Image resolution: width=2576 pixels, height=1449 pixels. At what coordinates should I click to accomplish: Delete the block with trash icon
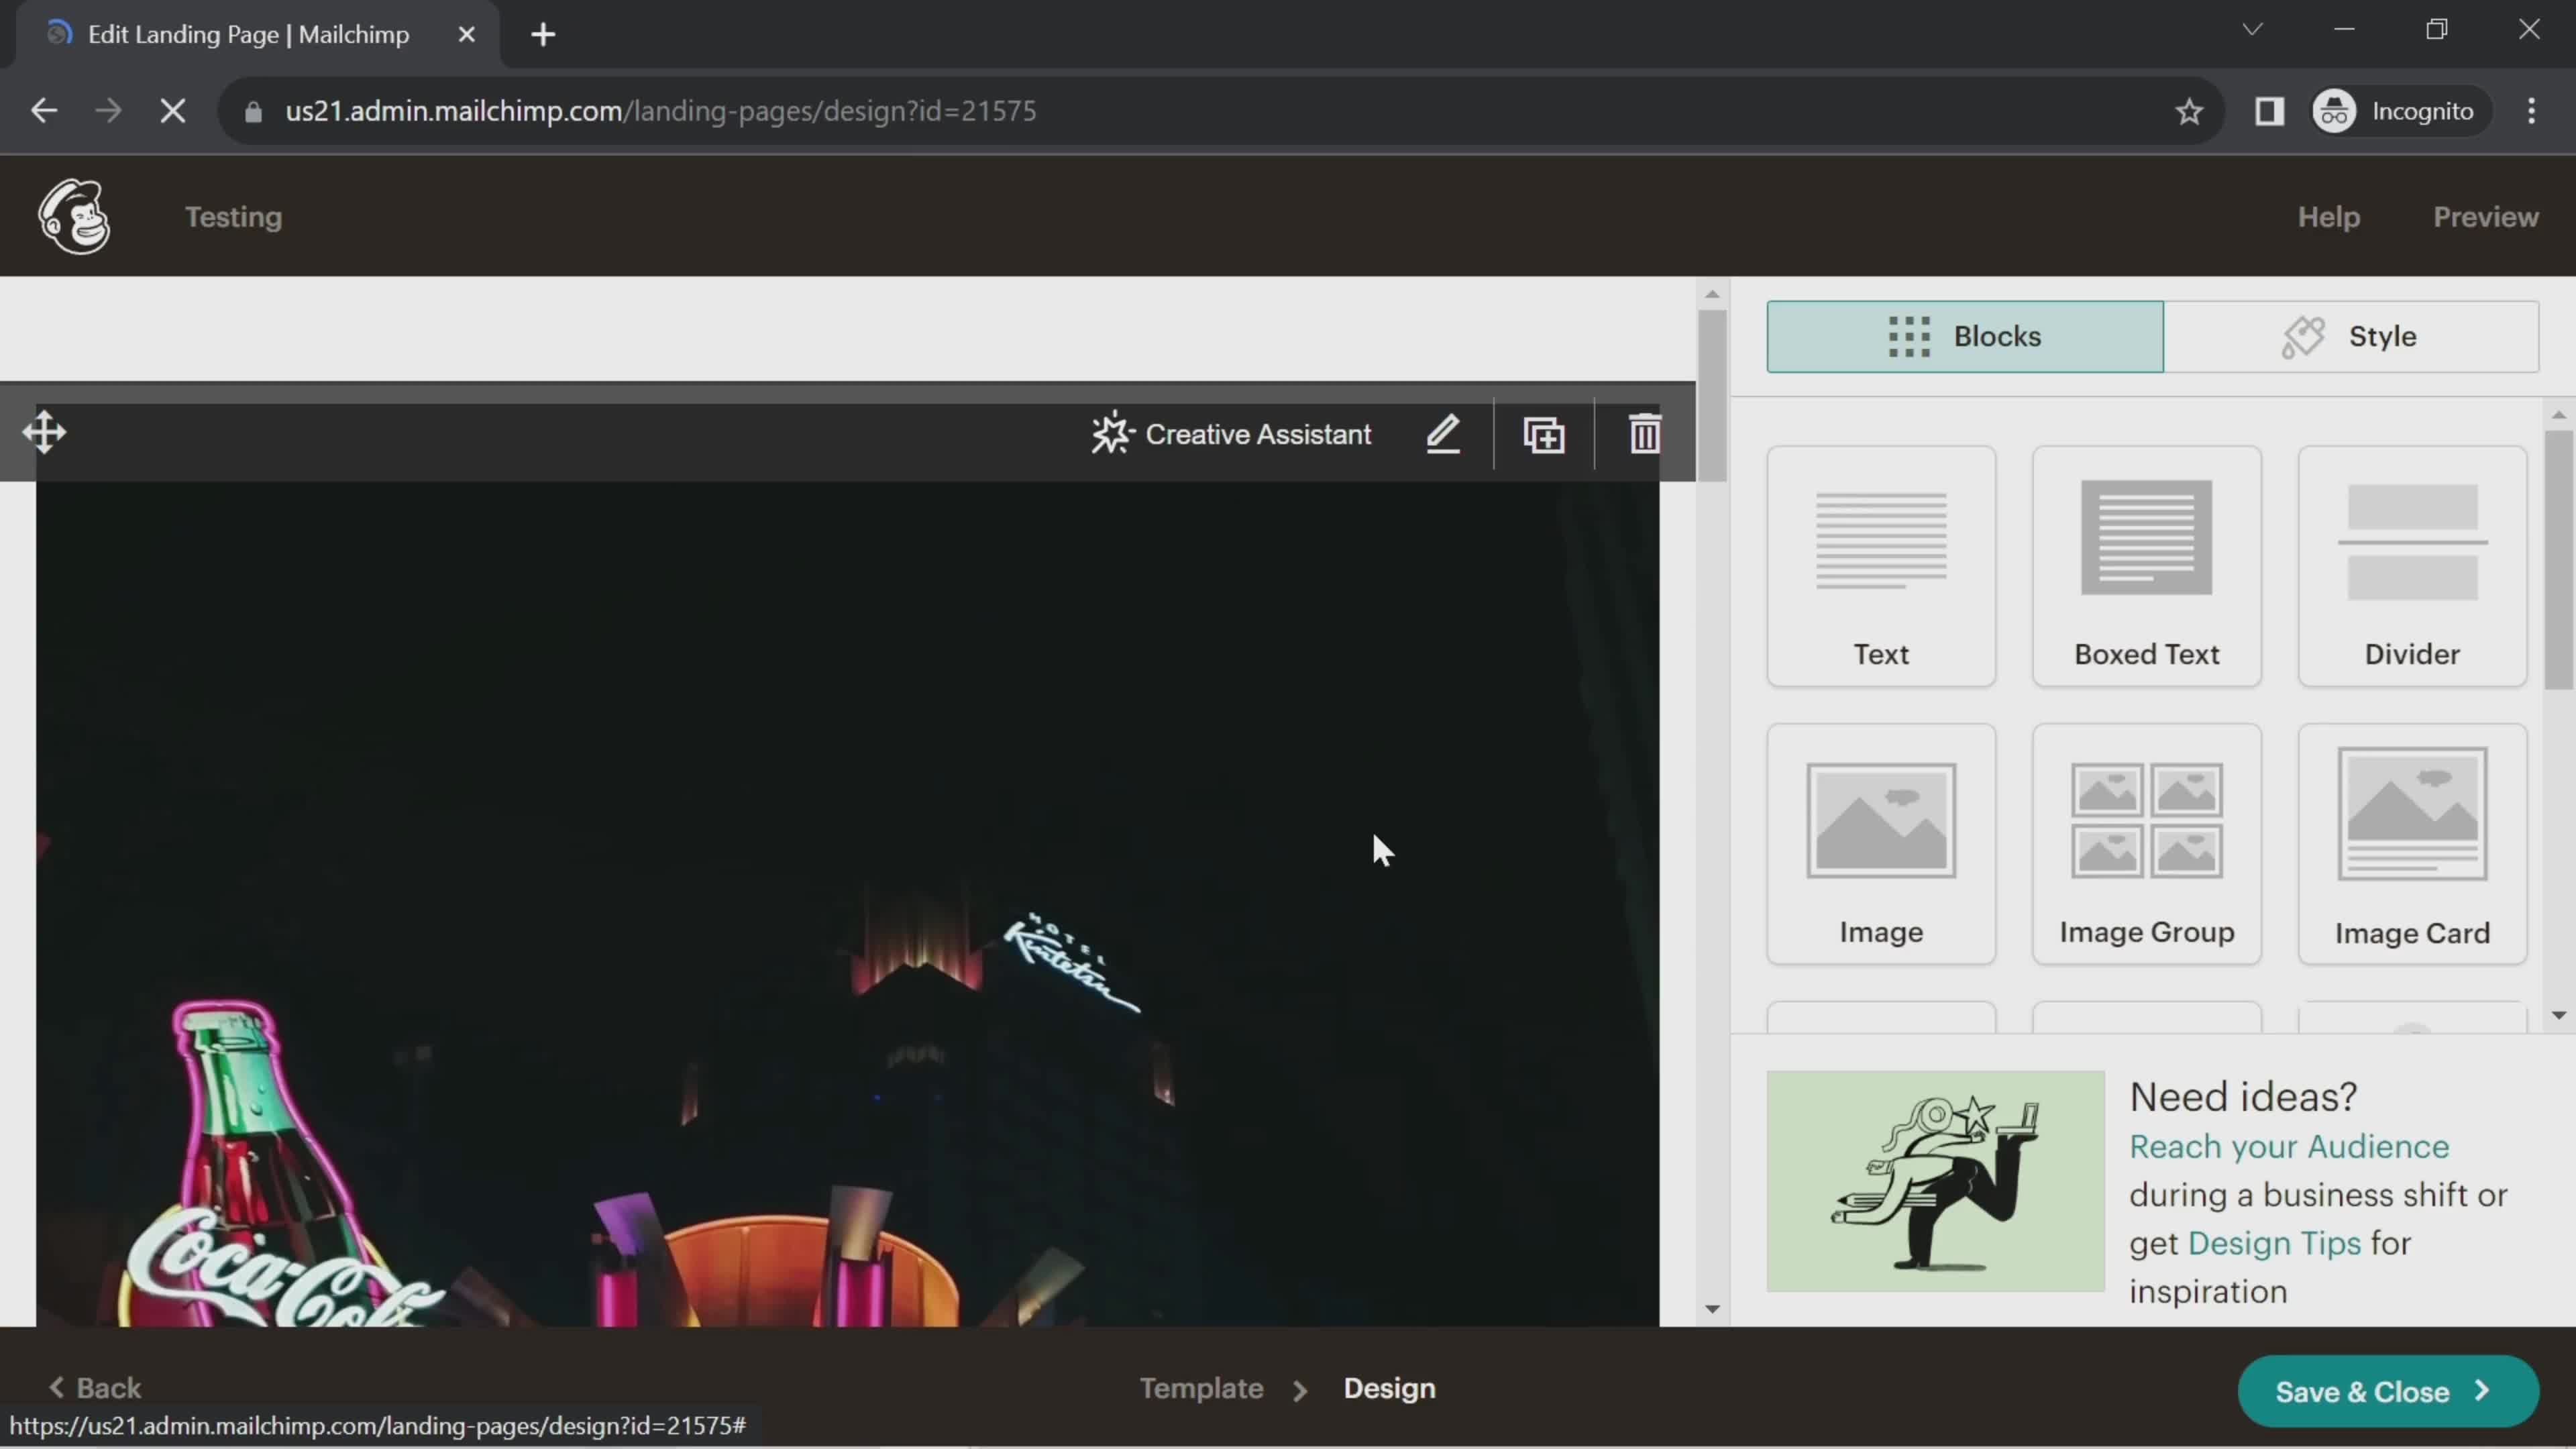click(1645, 435)
